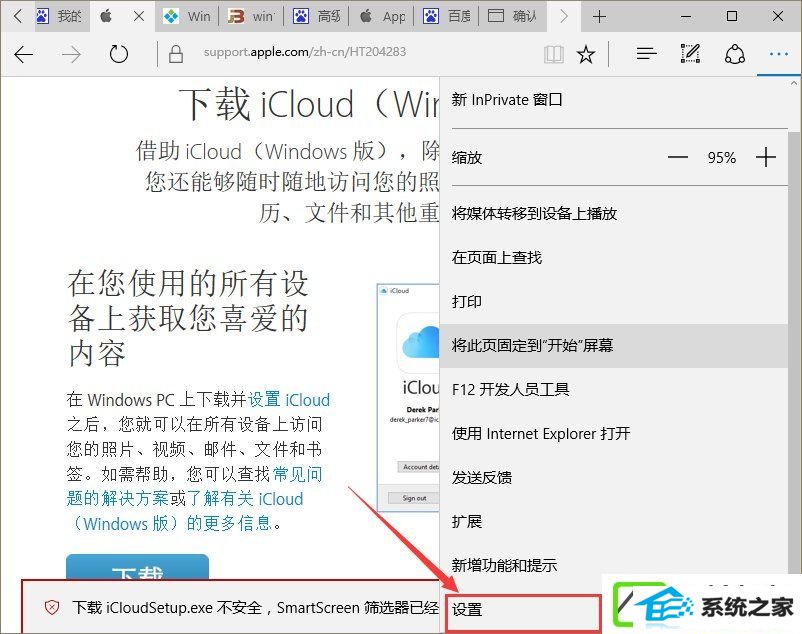Screen dimensions: 802x634
Task: Switch to the 确认 tab
Action: 512,16
